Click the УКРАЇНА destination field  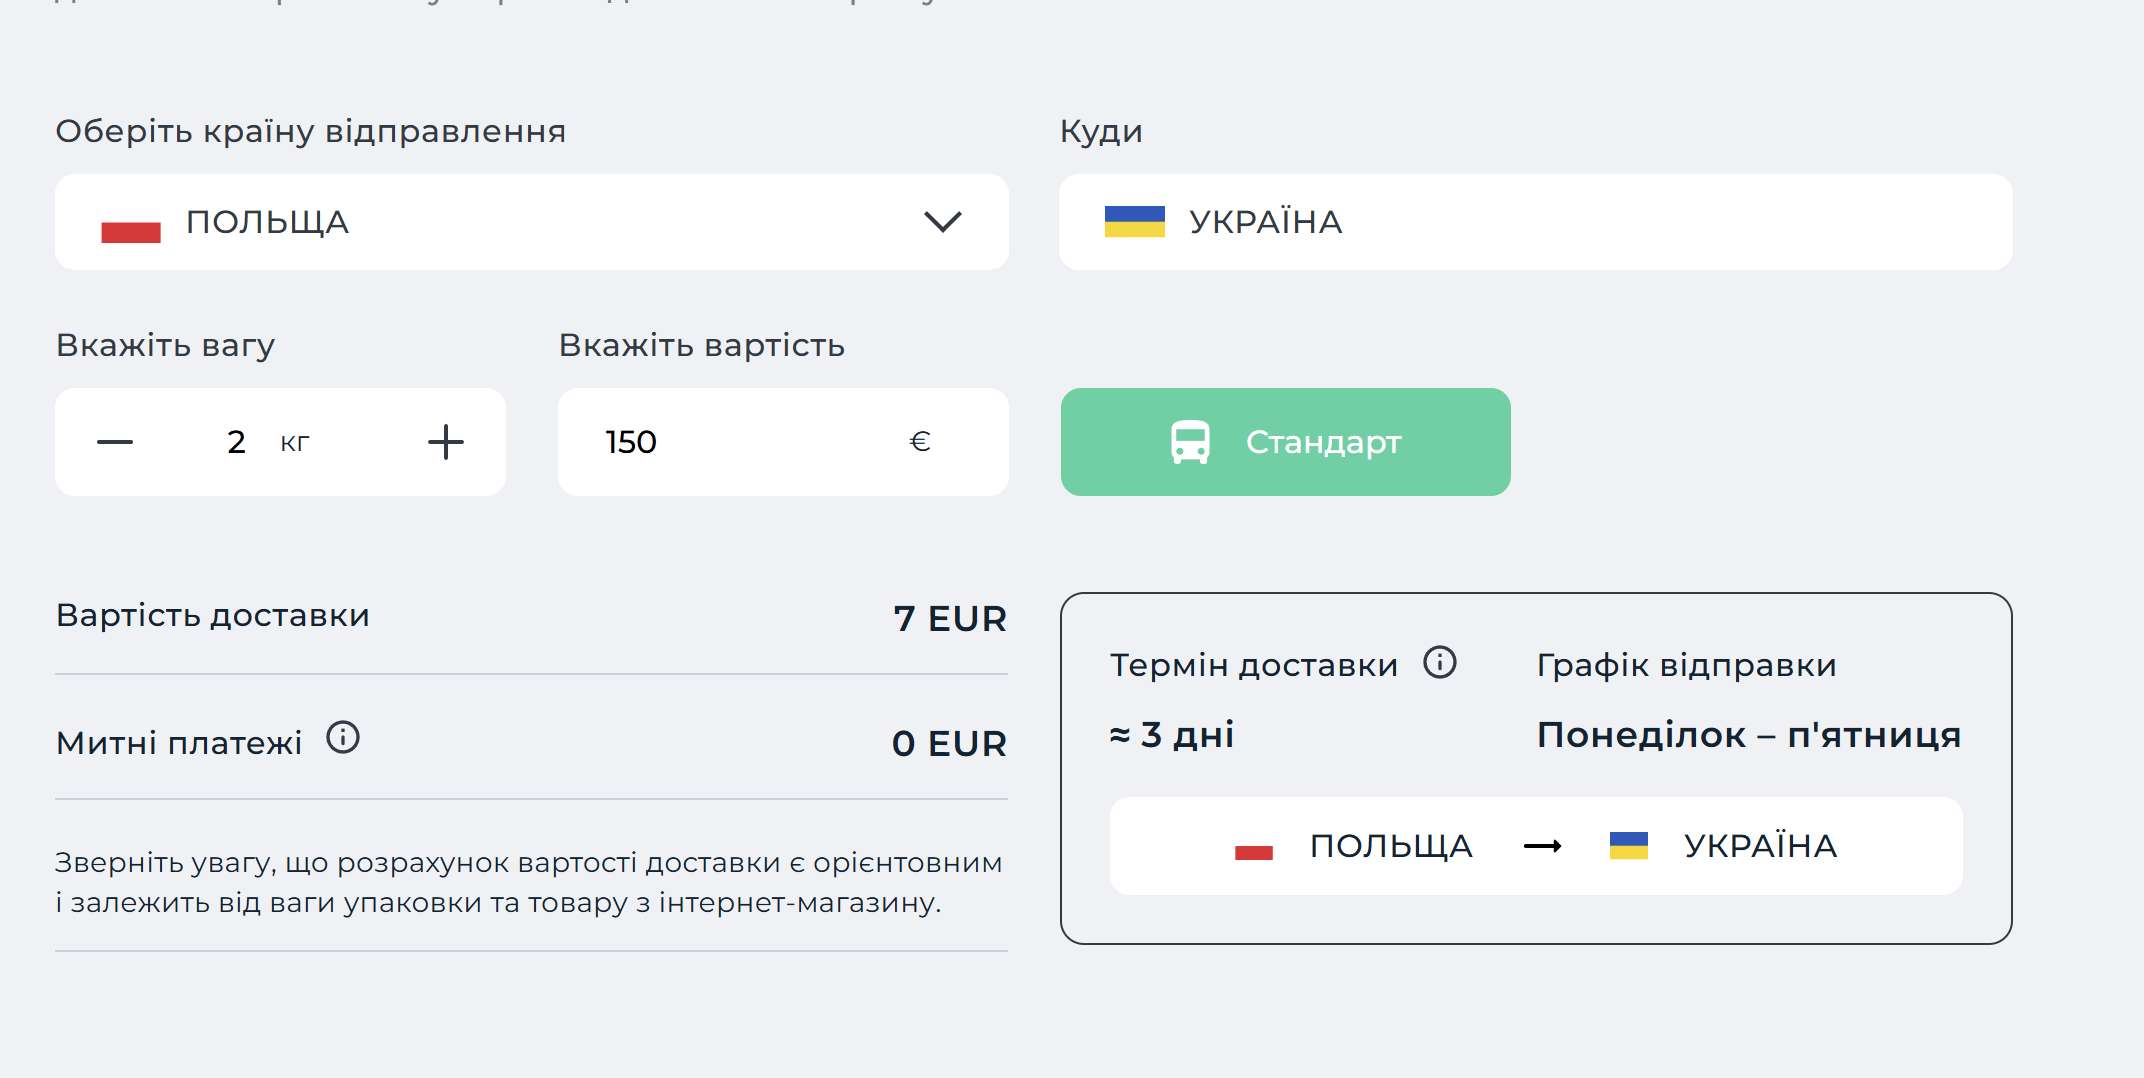(x=1536, y=222)
